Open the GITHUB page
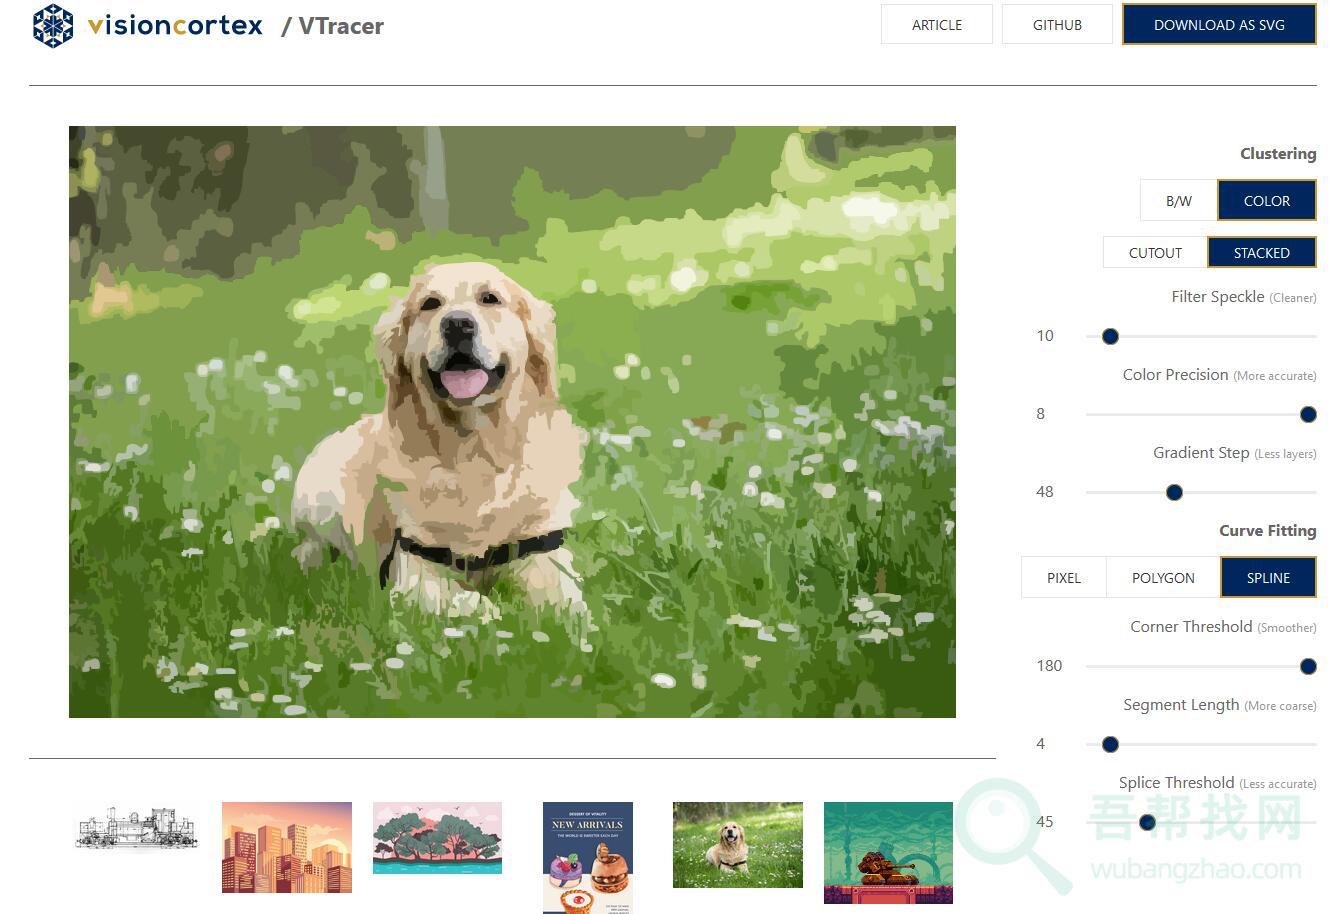This screenshot has width=1339, height=914. (x=1057, y=25)
